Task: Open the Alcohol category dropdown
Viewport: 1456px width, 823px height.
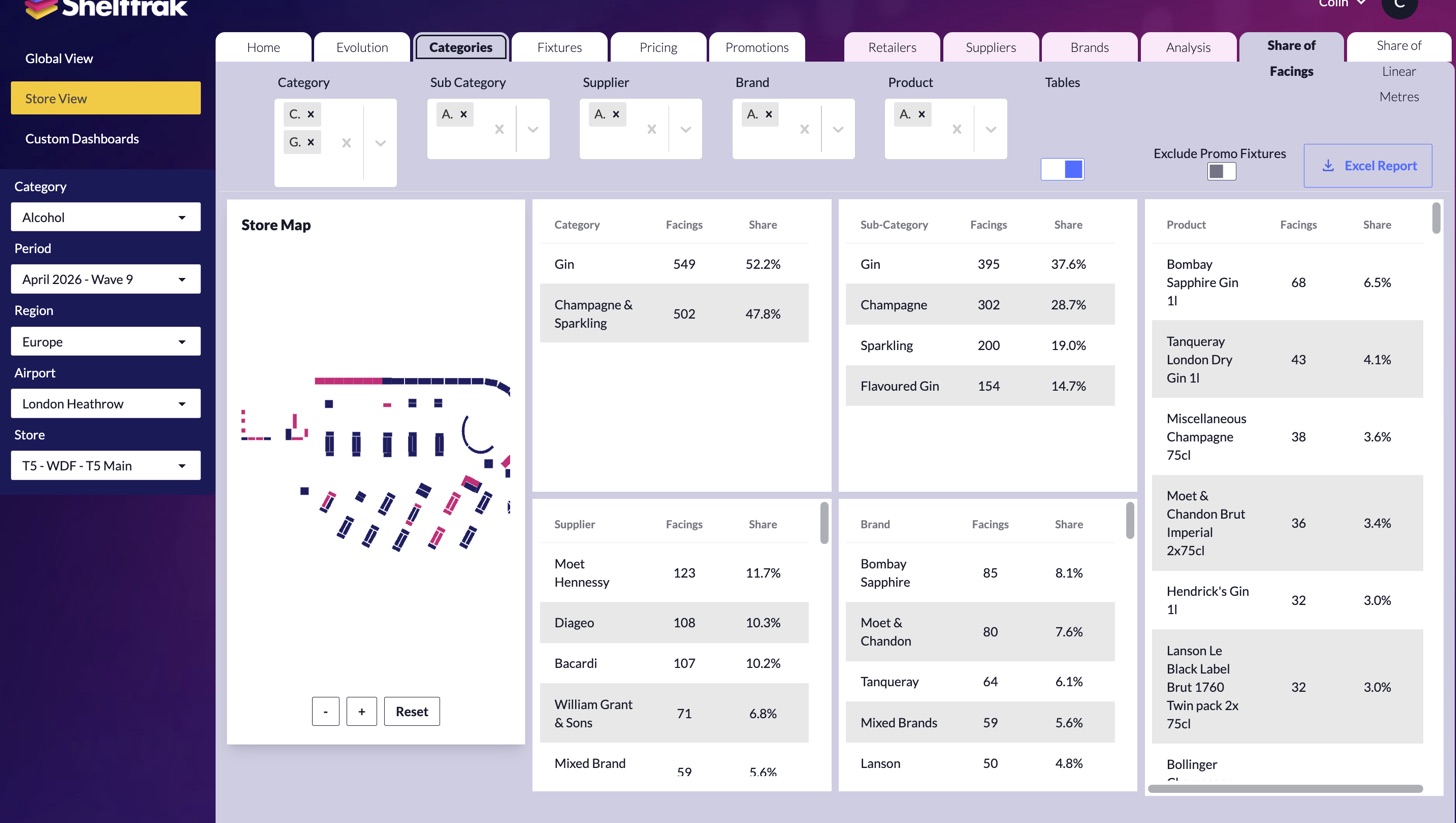Action: click(105, 217)
